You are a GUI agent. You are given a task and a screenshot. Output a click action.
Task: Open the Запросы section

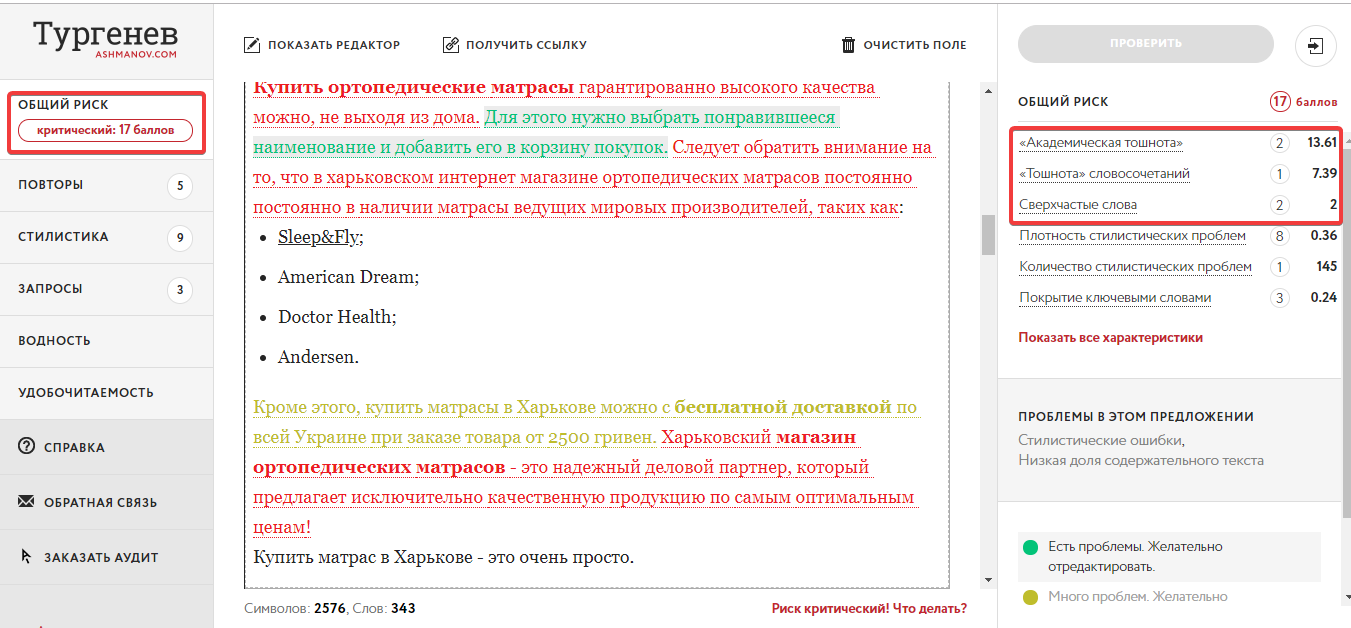click(x=106, y=290)
